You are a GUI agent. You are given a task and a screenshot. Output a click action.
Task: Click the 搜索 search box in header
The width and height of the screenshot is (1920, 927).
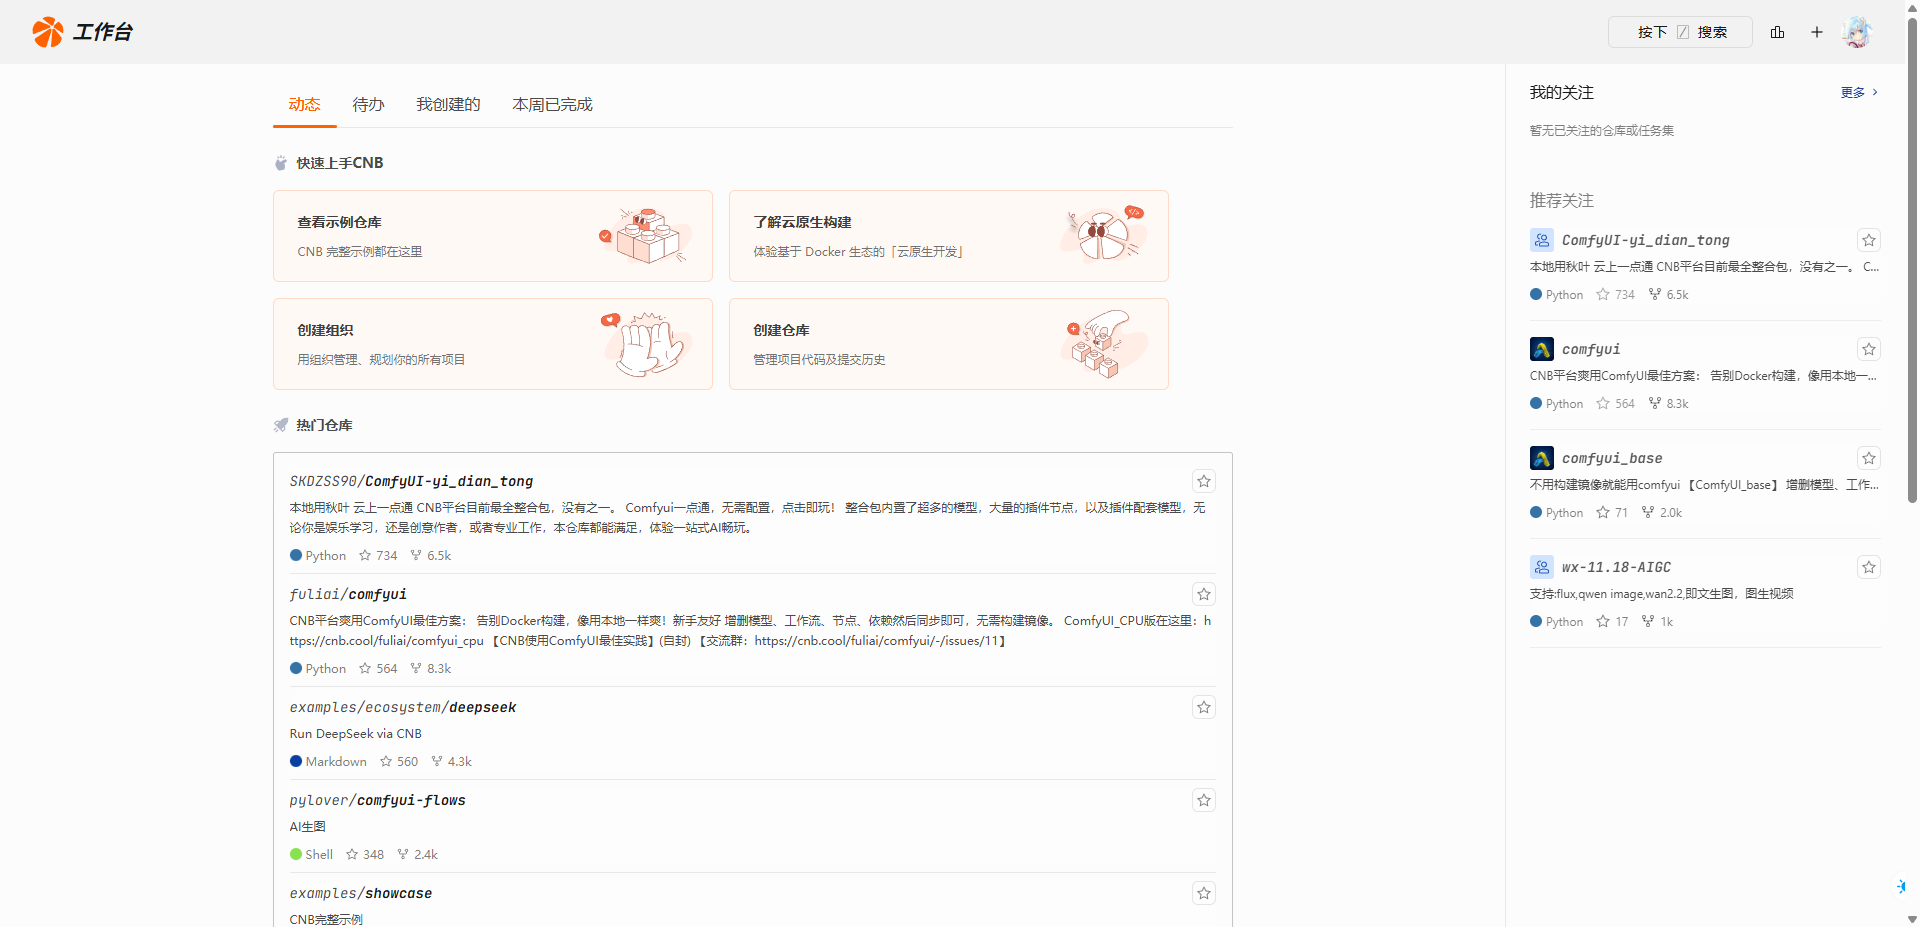point(1680,32)
